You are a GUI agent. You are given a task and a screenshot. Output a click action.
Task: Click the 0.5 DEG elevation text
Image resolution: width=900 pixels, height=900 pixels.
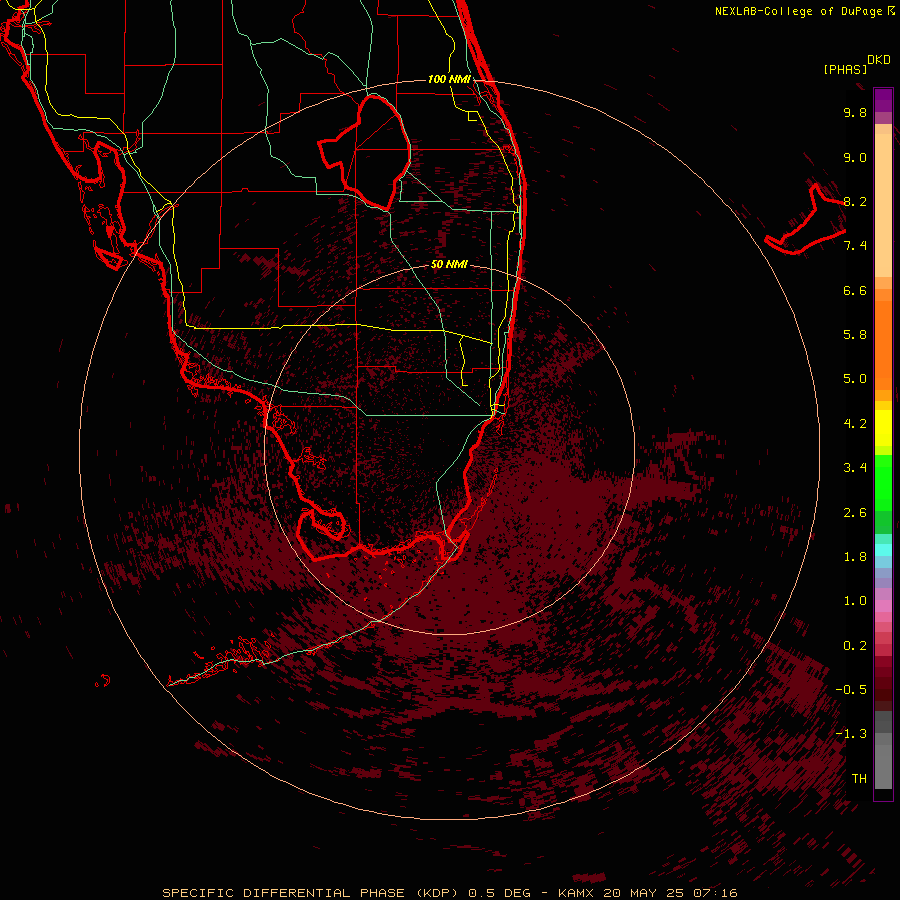click(x=498, y=893)
